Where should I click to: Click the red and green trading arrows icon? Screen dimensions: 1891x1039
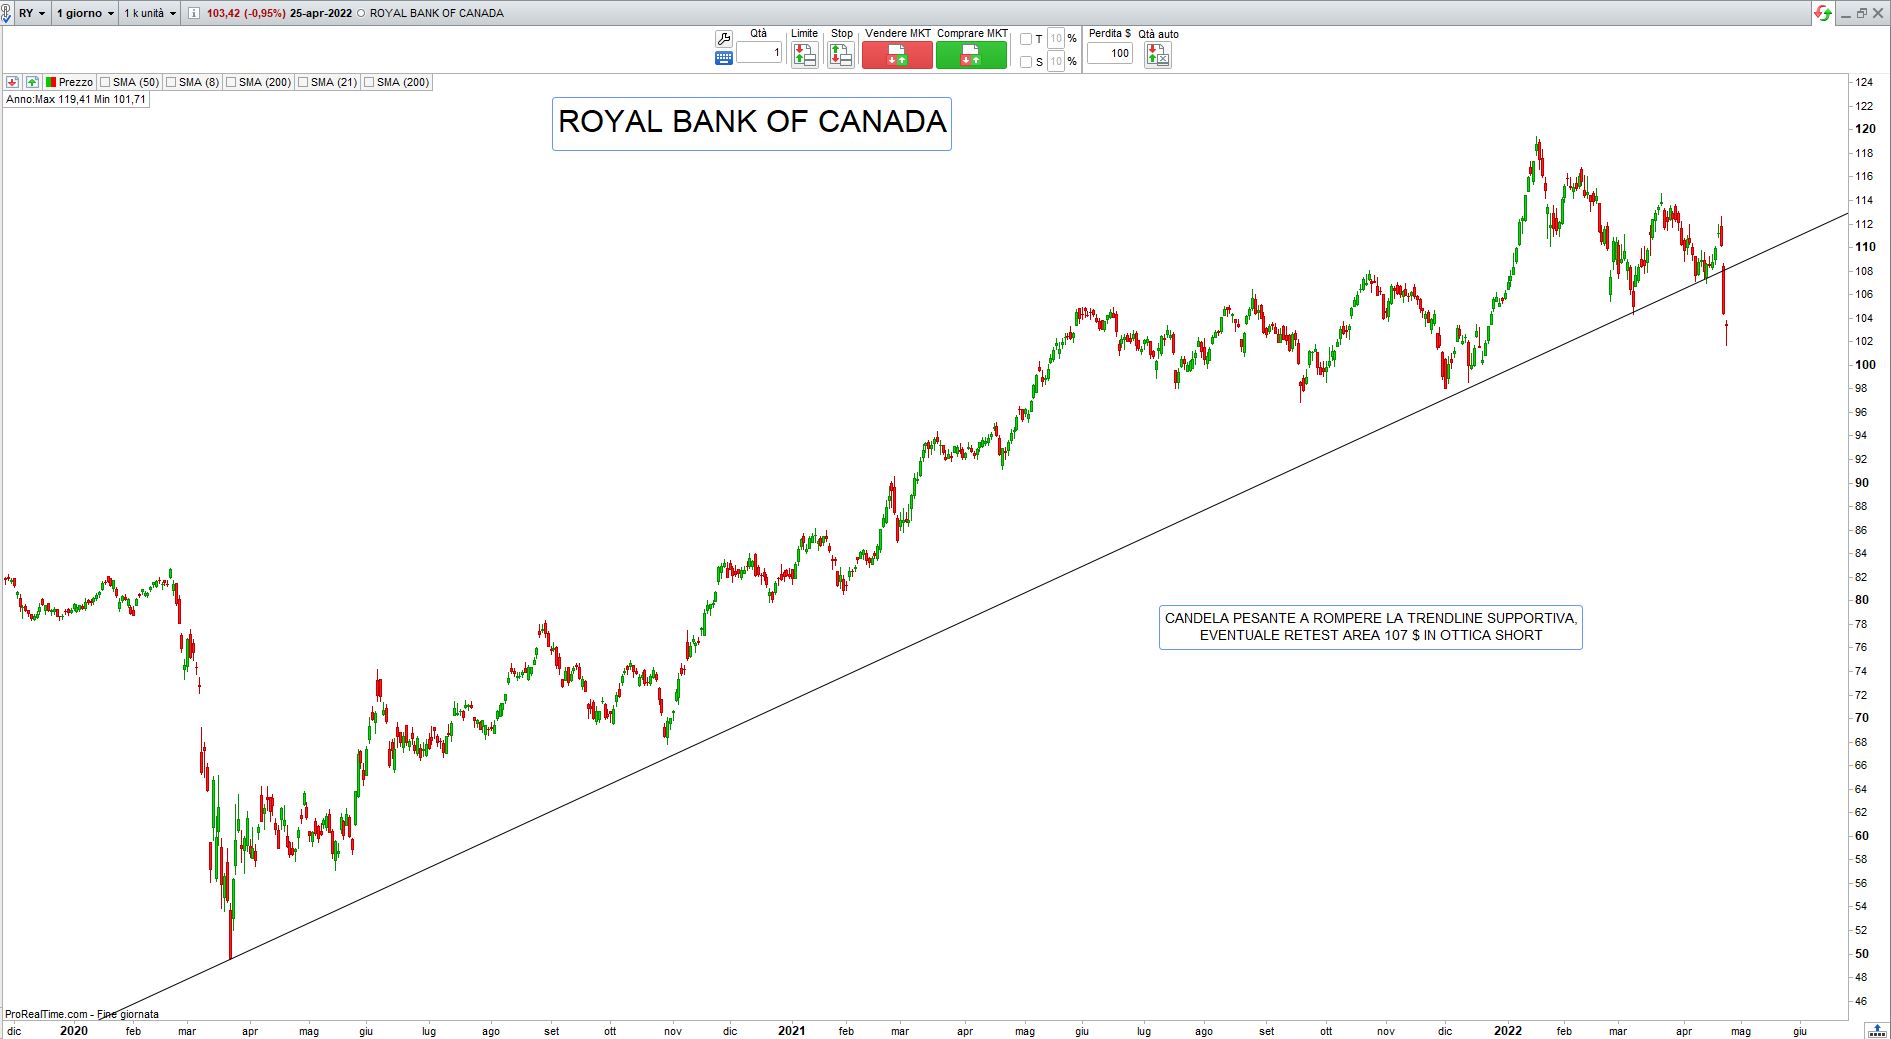pos(1823,13)
